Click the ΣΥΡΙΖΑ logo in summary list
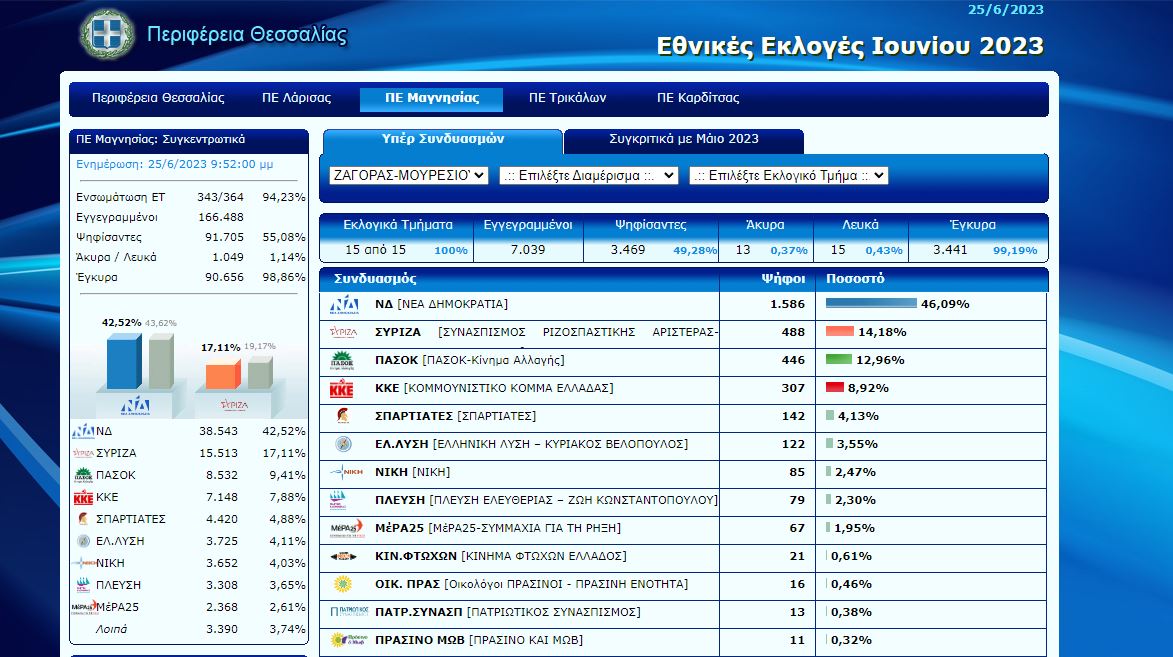1173x657 pixels. click(x=83, y=453)
